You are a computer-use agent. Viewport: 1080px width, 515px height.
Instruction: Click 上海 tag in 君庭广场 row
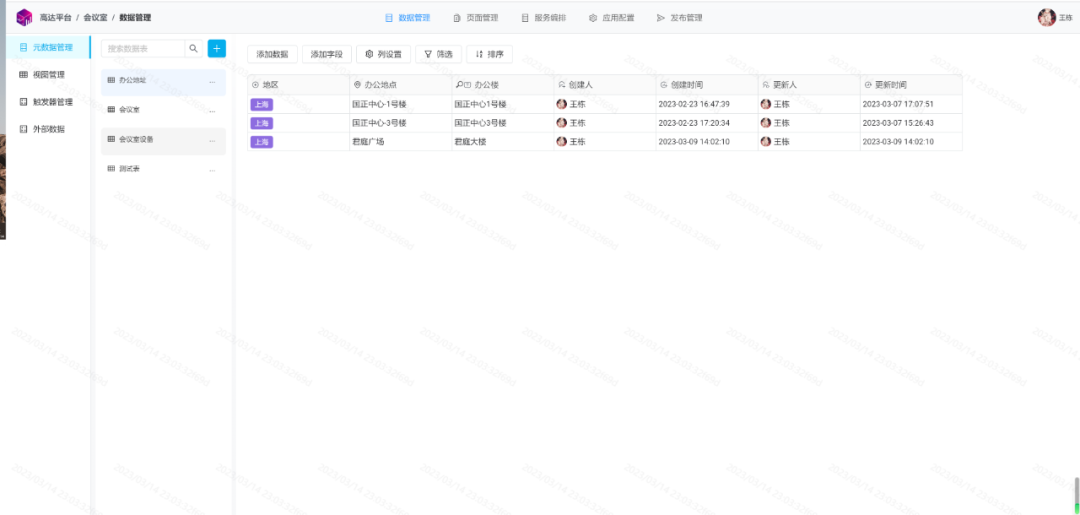262,141
